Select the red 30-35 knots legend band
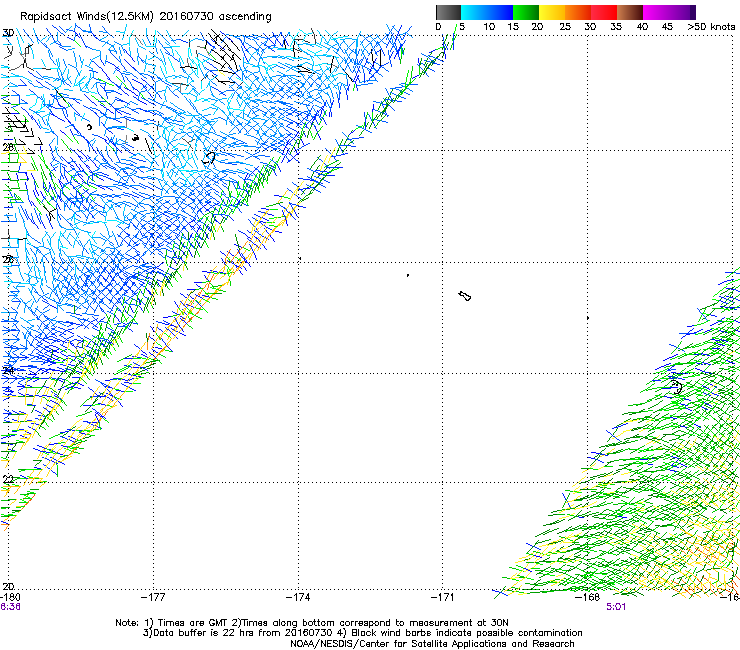Screen dimensions: 740x650 click(604, 12)
